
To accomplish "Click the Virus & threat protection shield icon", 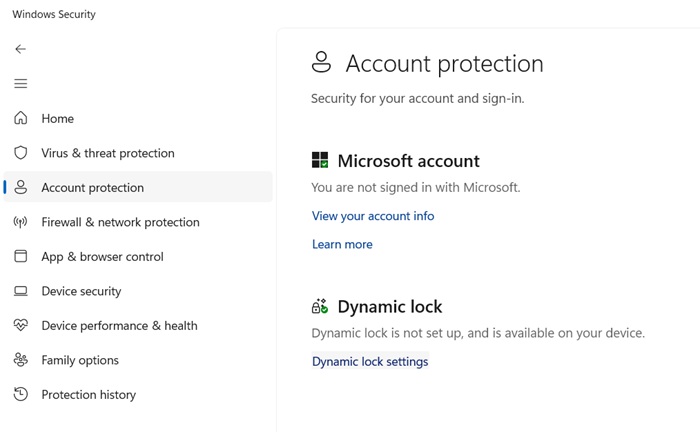I will pyautogui.click(x=21, y=153).
